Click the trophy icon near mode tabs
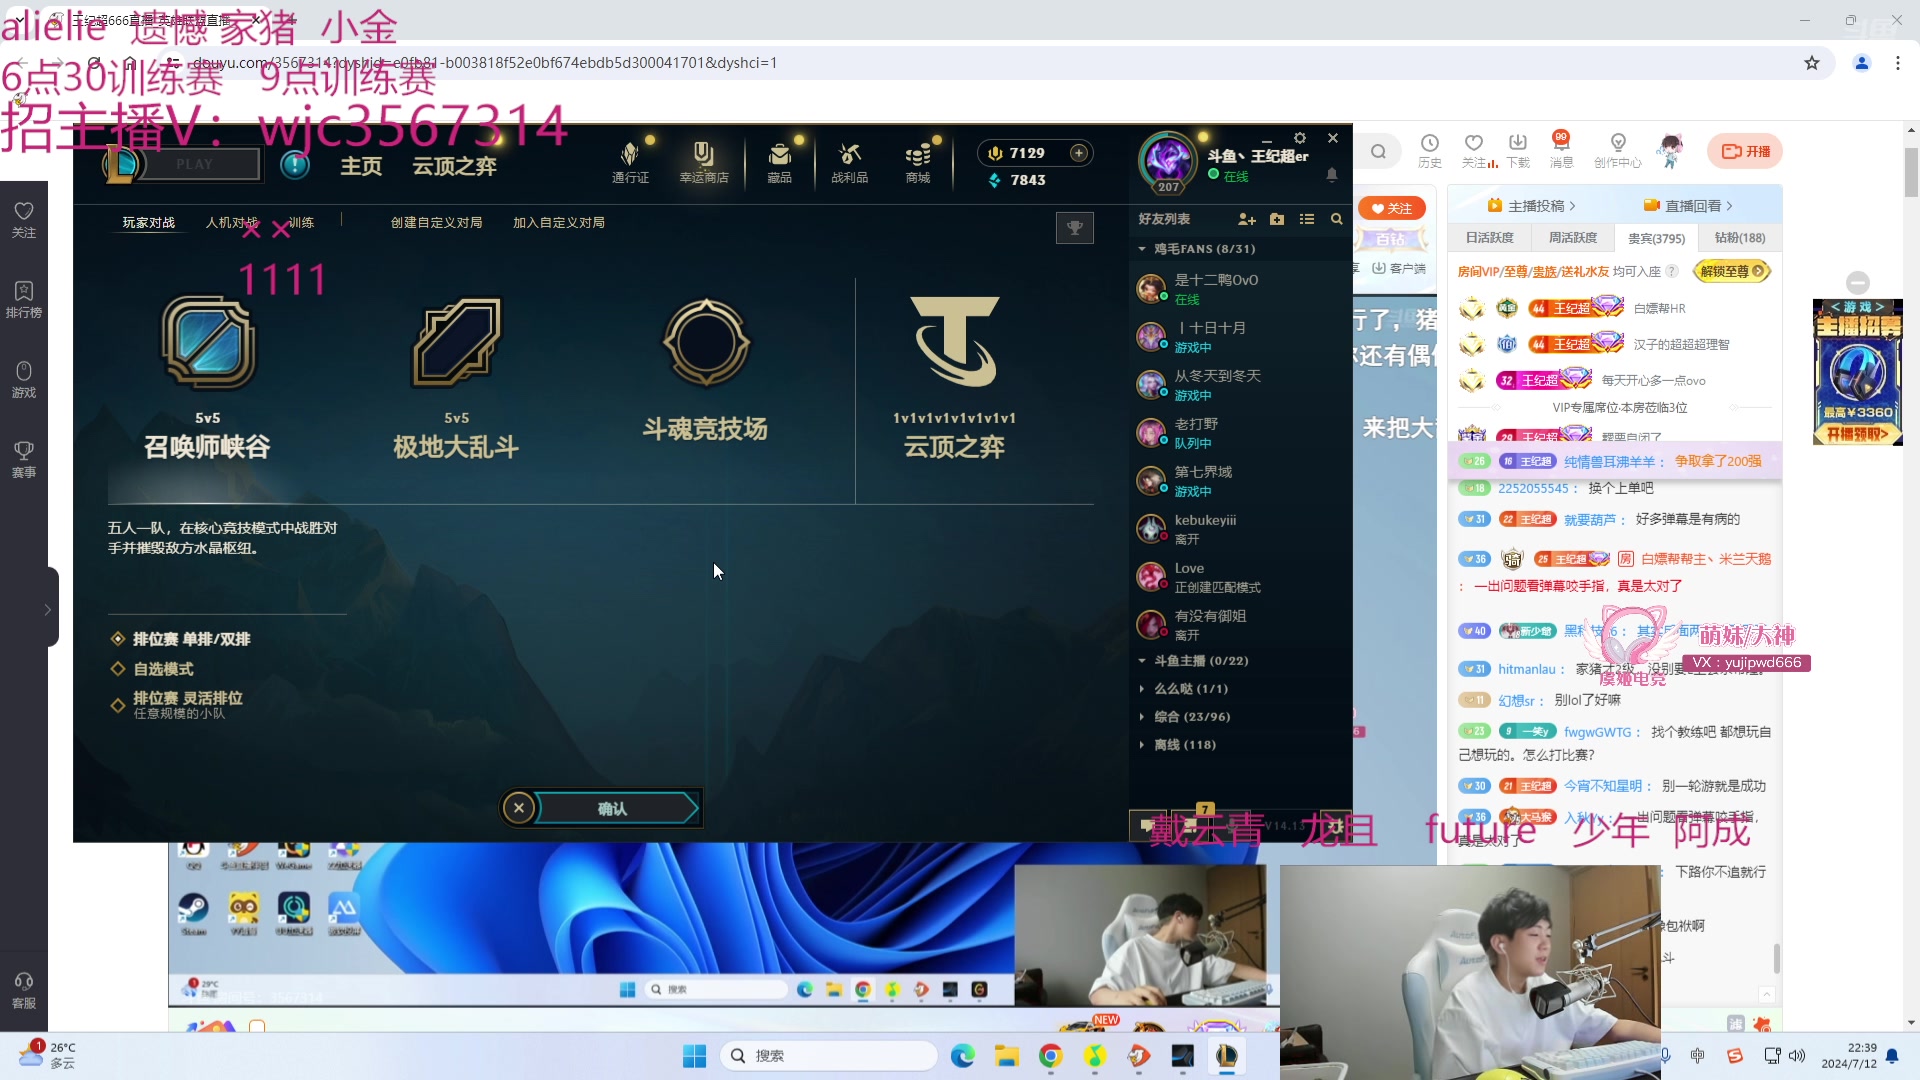The height and width of the screenshot is (1080, 1920). coord(1075,228)
